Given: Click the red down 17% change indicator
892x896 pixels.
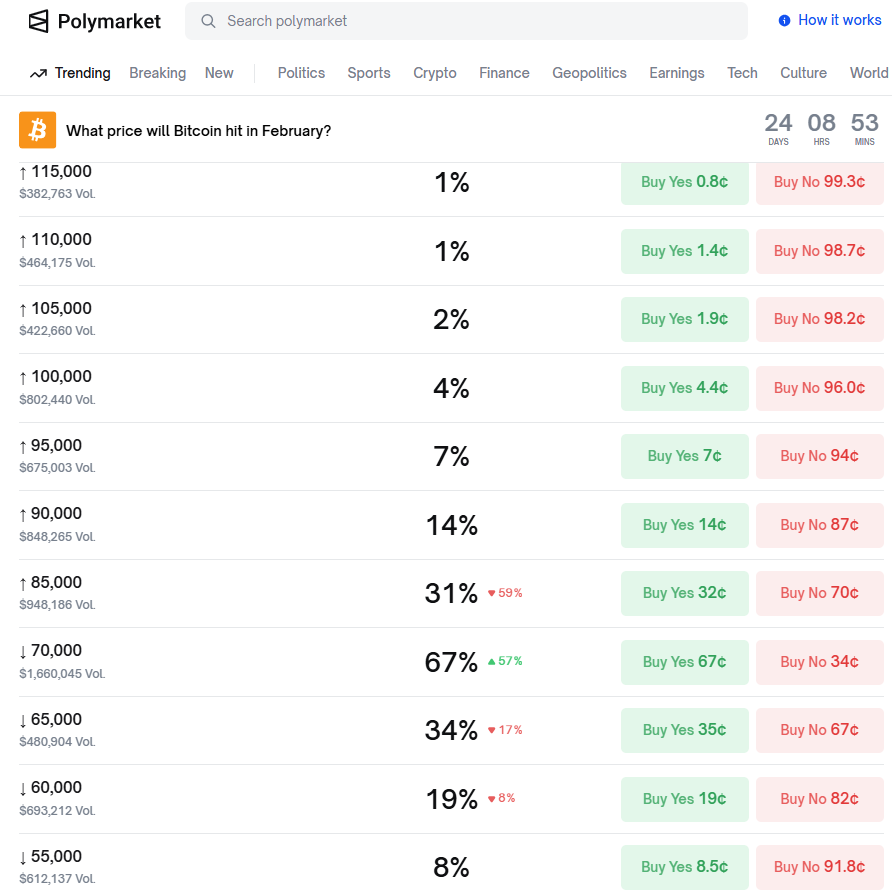Looking at the screenshot, I should click(505, 730).
